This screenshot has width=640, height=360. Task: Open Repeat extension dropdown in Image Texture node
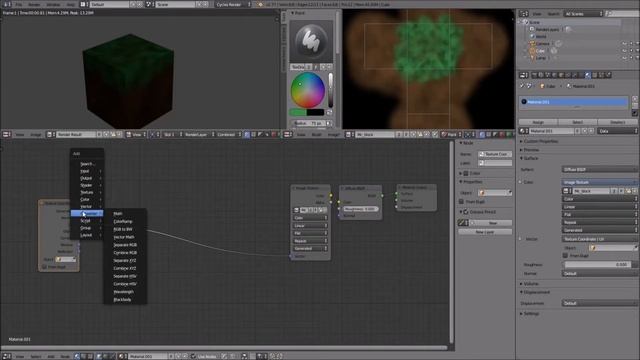tap(310, 241)
